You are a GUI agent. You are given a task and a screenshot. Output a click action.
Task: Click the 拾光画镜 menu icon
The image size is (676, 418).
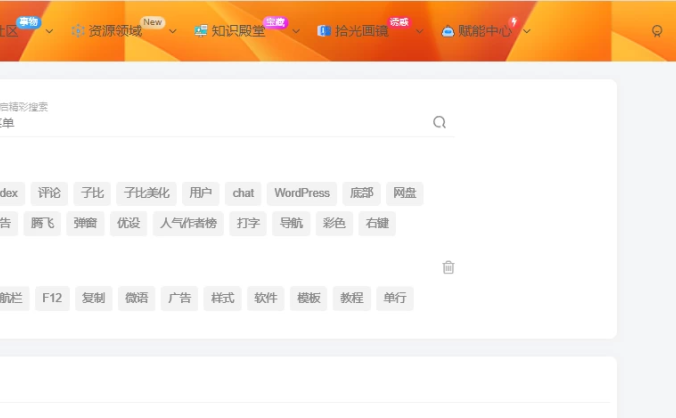pos(324,31)
